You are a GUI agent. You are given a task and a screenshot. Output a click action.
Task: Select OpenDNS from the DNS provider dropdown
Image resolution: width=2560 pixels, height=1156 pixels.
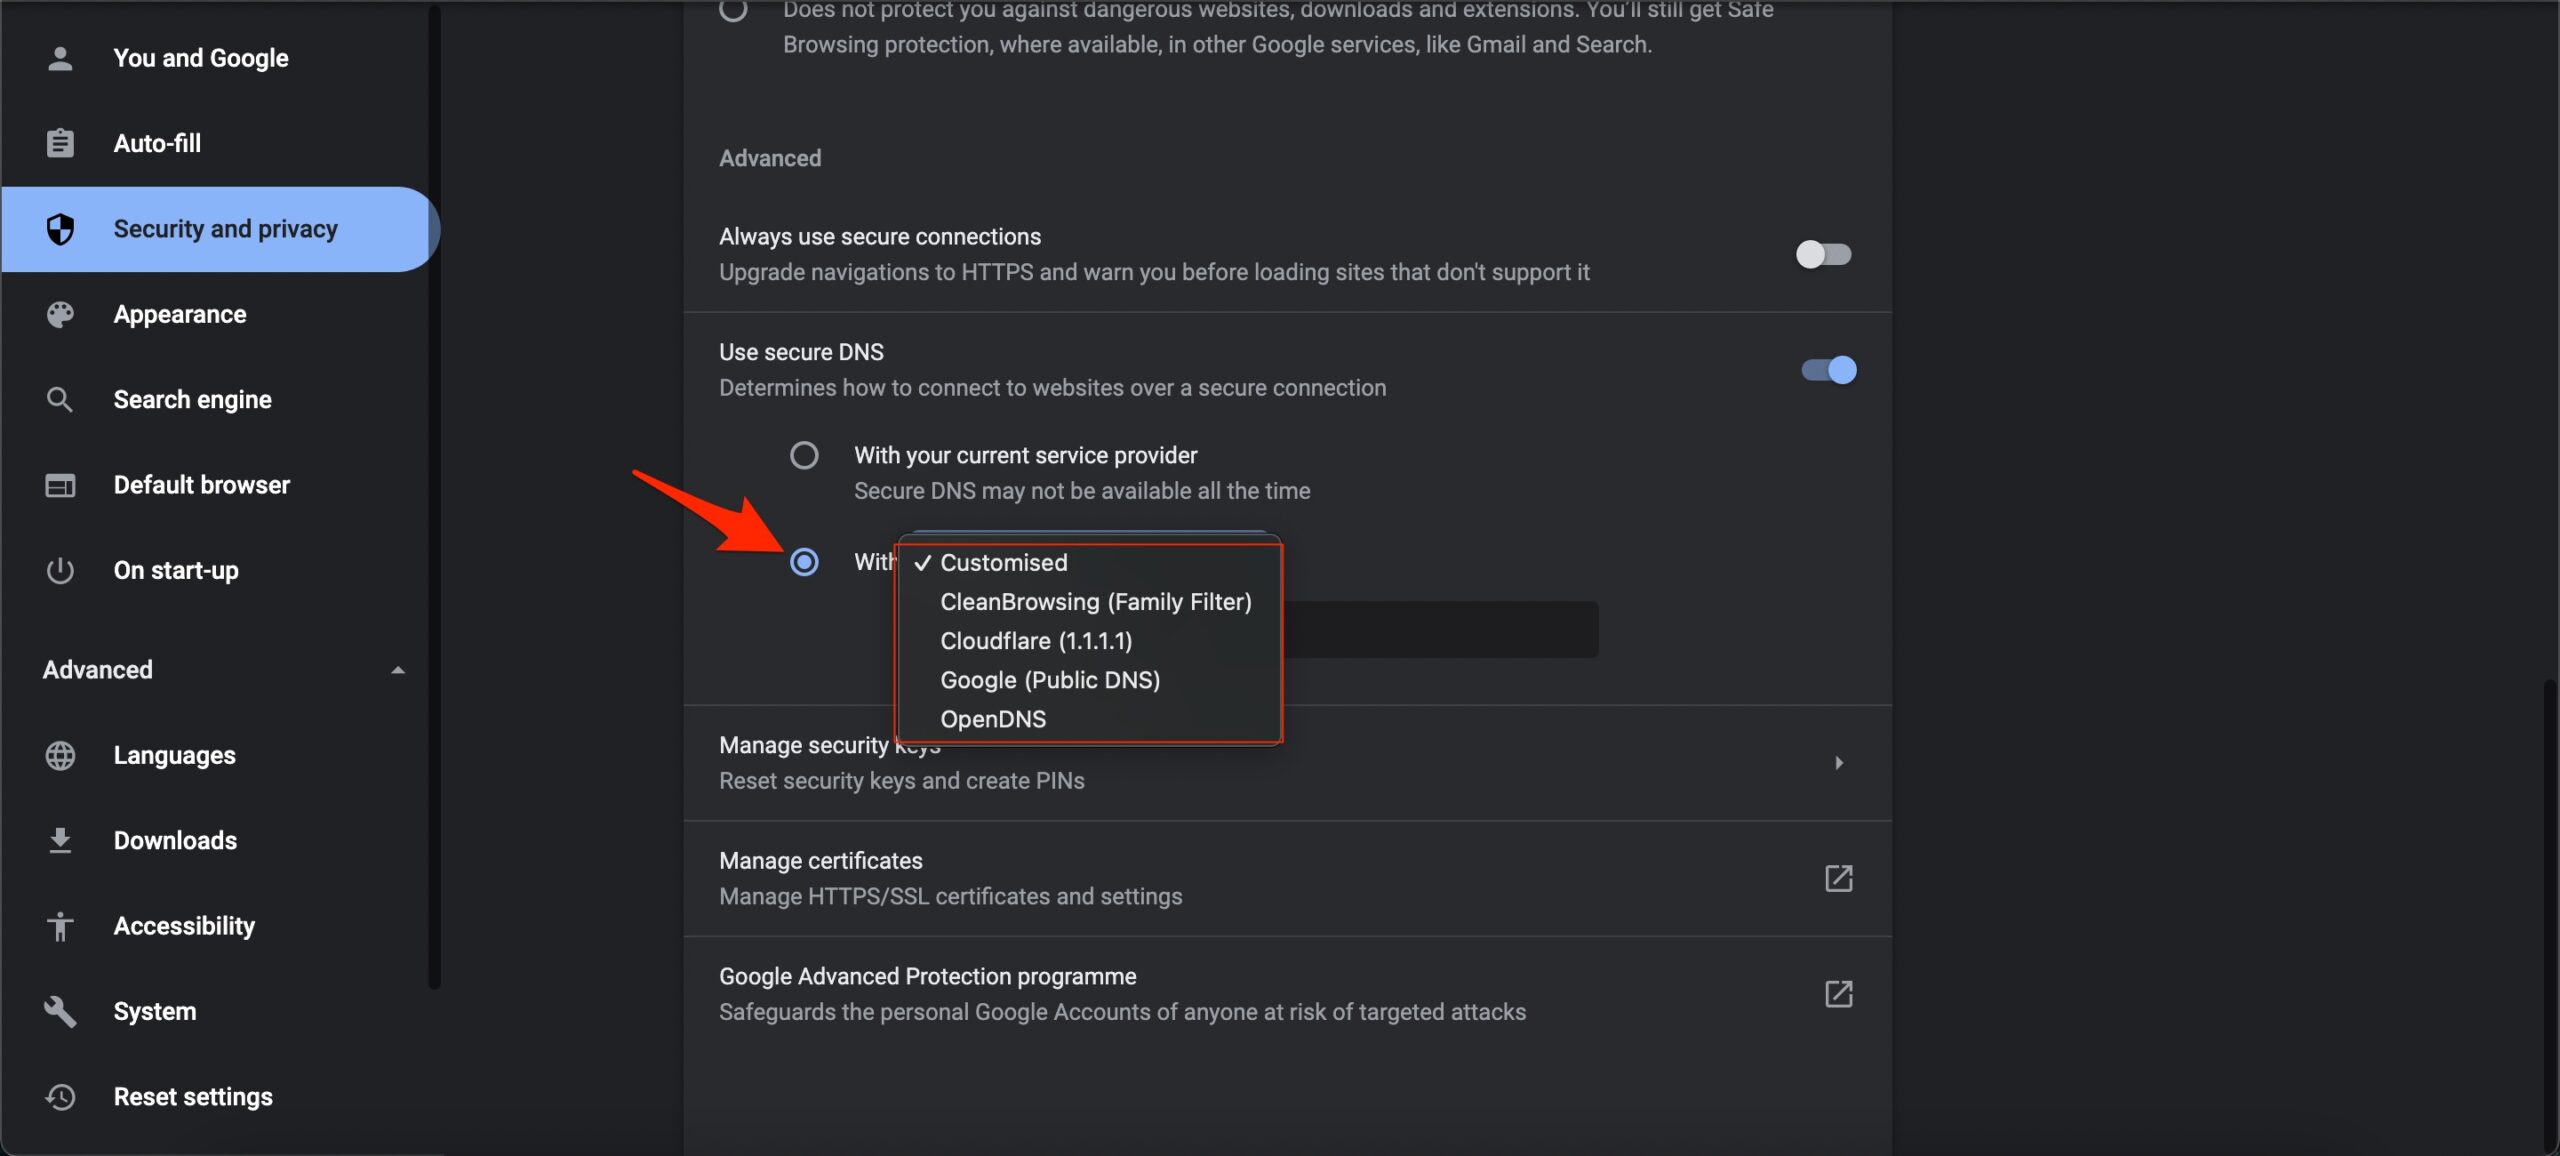pos(996,720)
